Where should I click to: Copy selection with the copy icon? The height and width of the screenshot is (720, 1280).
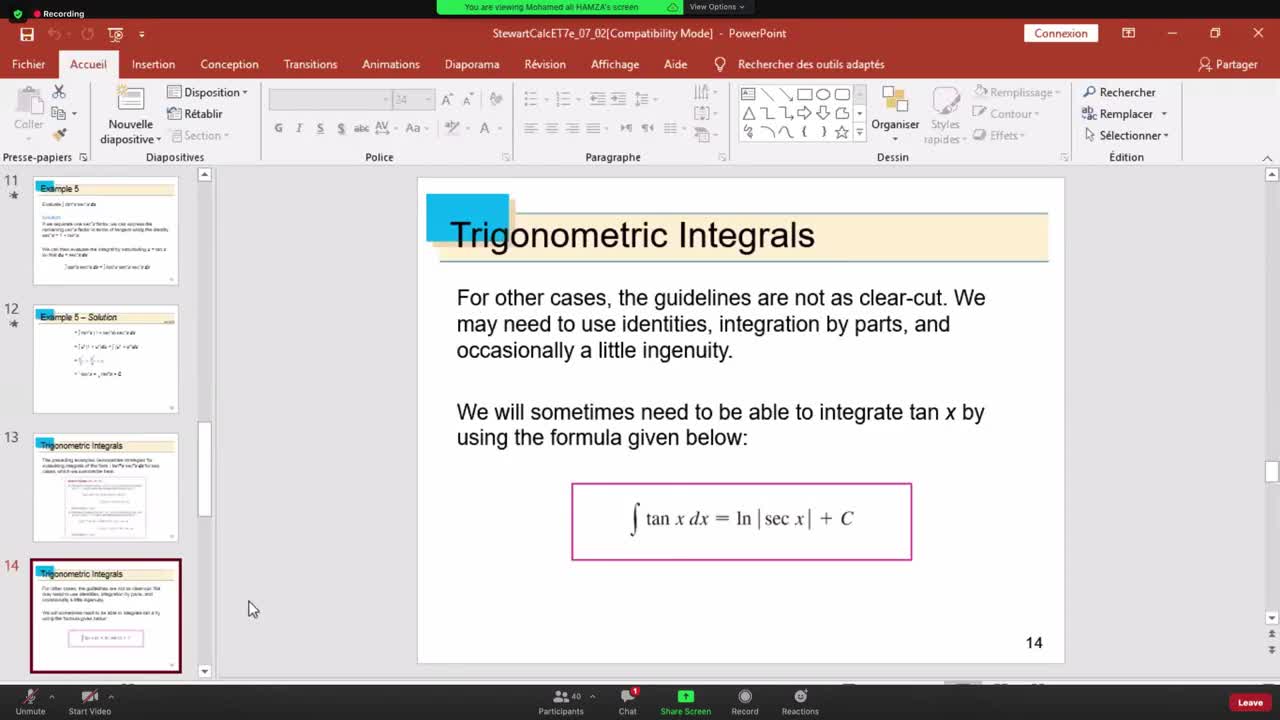point(59,113)
